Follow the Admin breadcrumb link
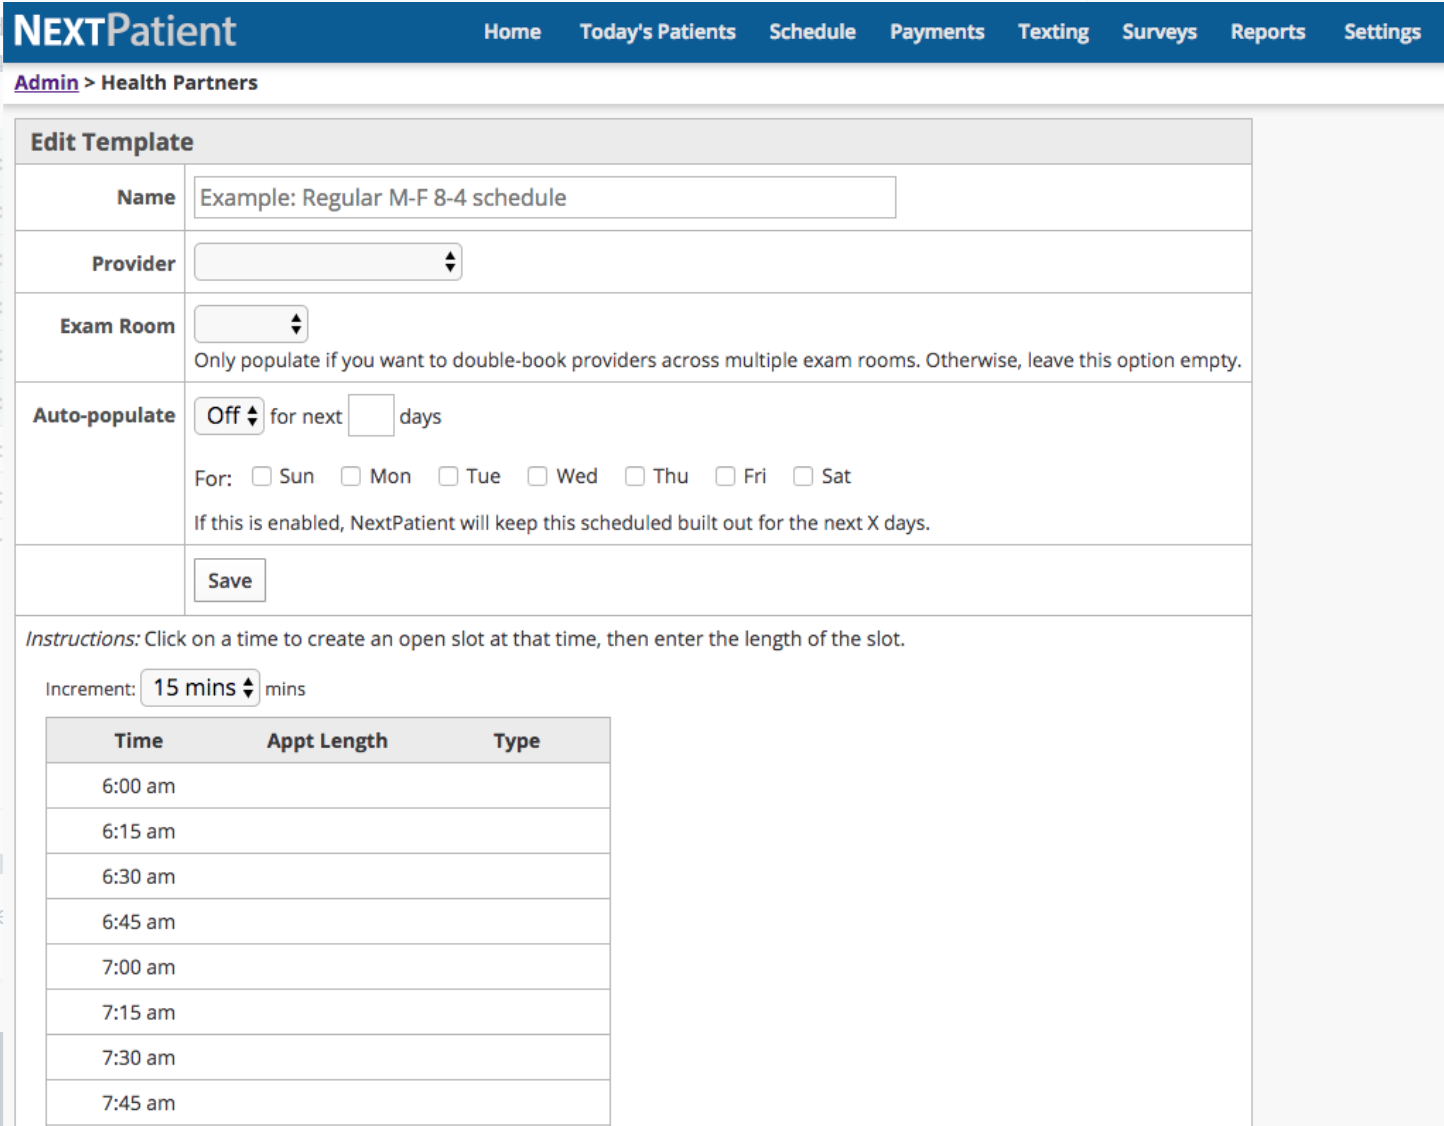 46,82
